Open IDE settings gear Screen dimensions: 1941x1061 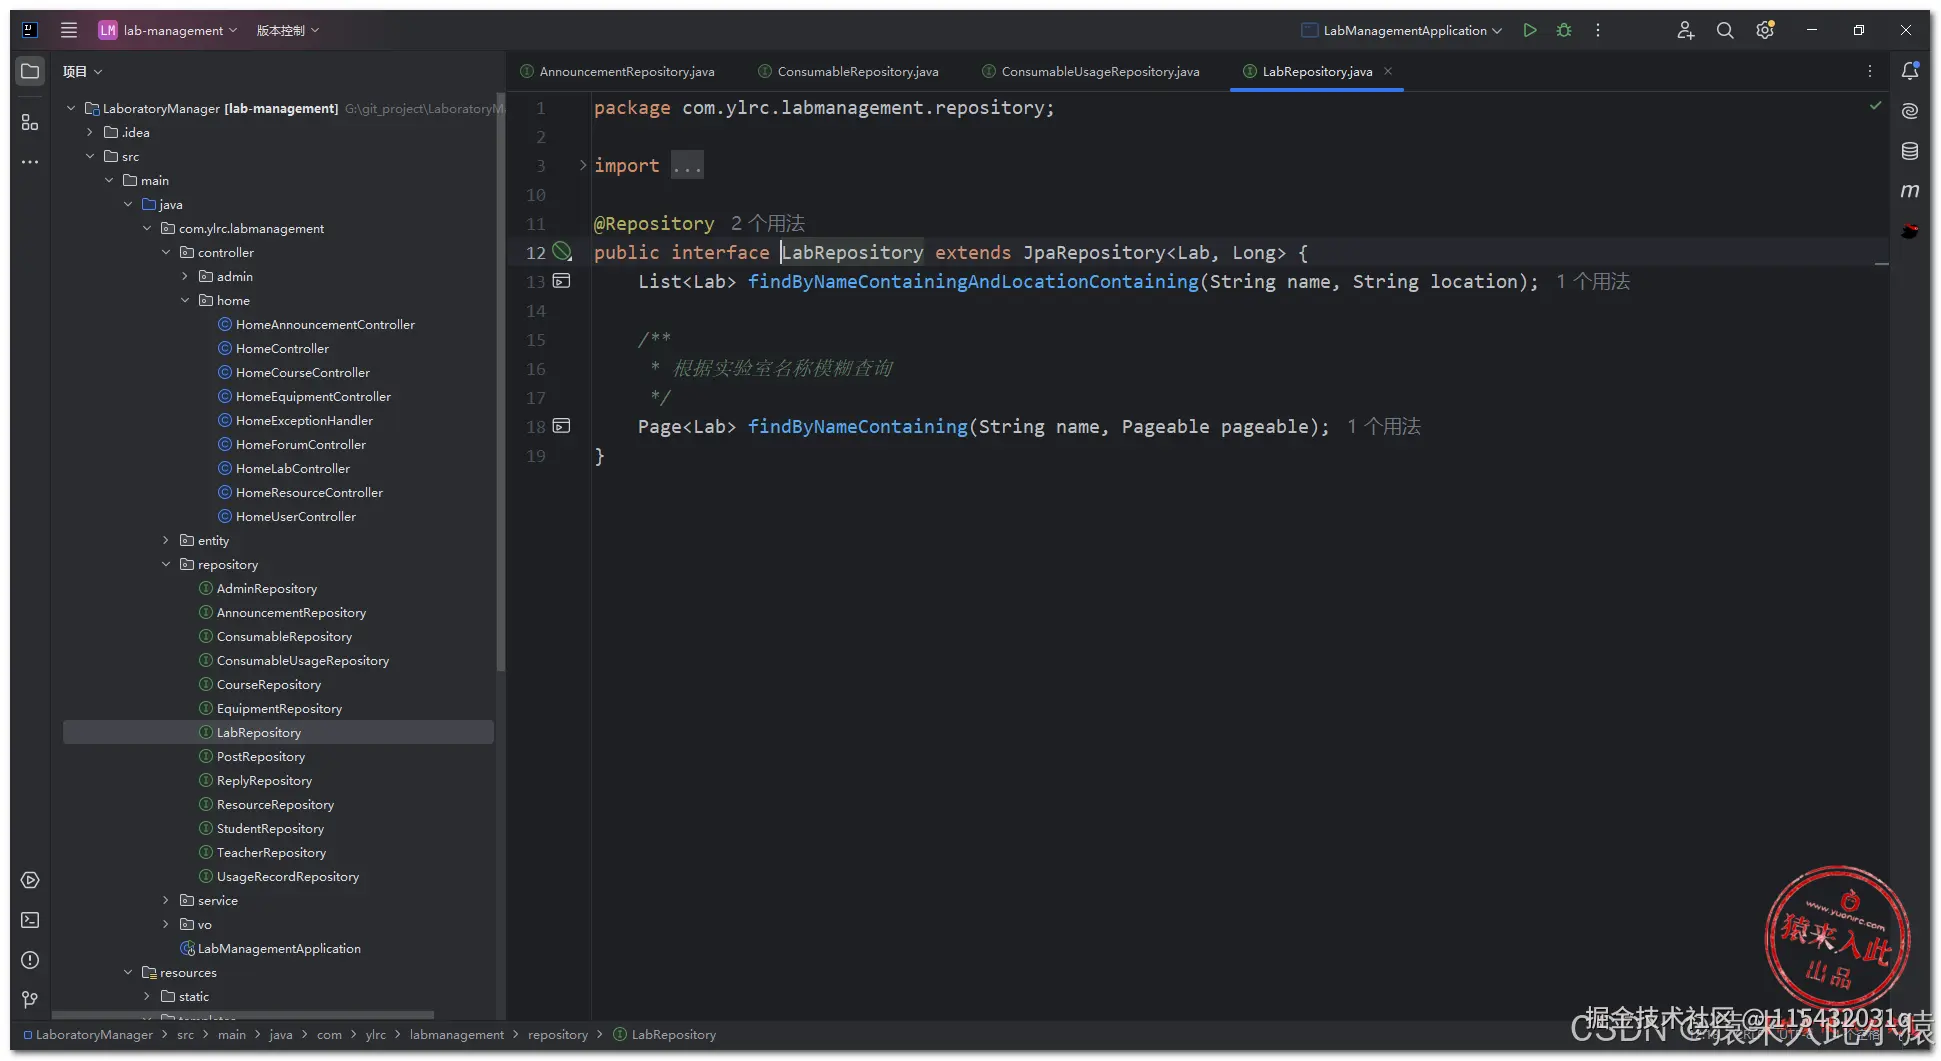pos(1765,30)
